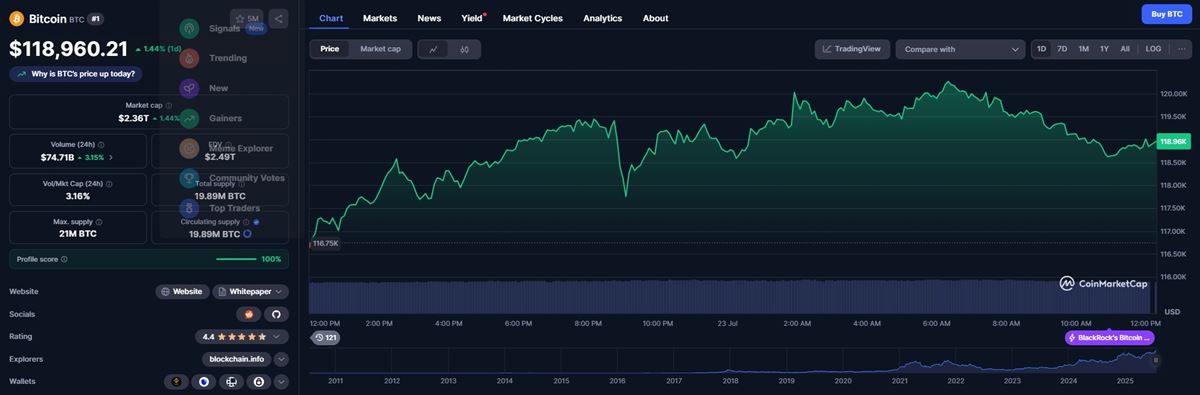The width and height of the screenshot is (1200, 395).
Task: Open the Compare with dropdown
Action: pyautogui.click(x=961, y=49)
